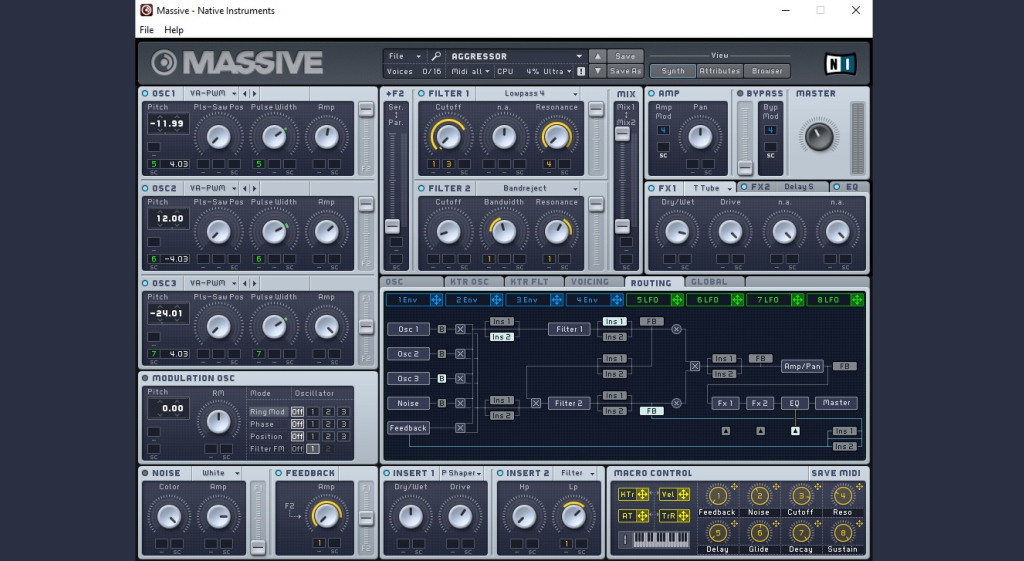Open FX1 T Tube effect dropdown
Viewport: 1024px width, 561px height.
click(x=711, y=188)
